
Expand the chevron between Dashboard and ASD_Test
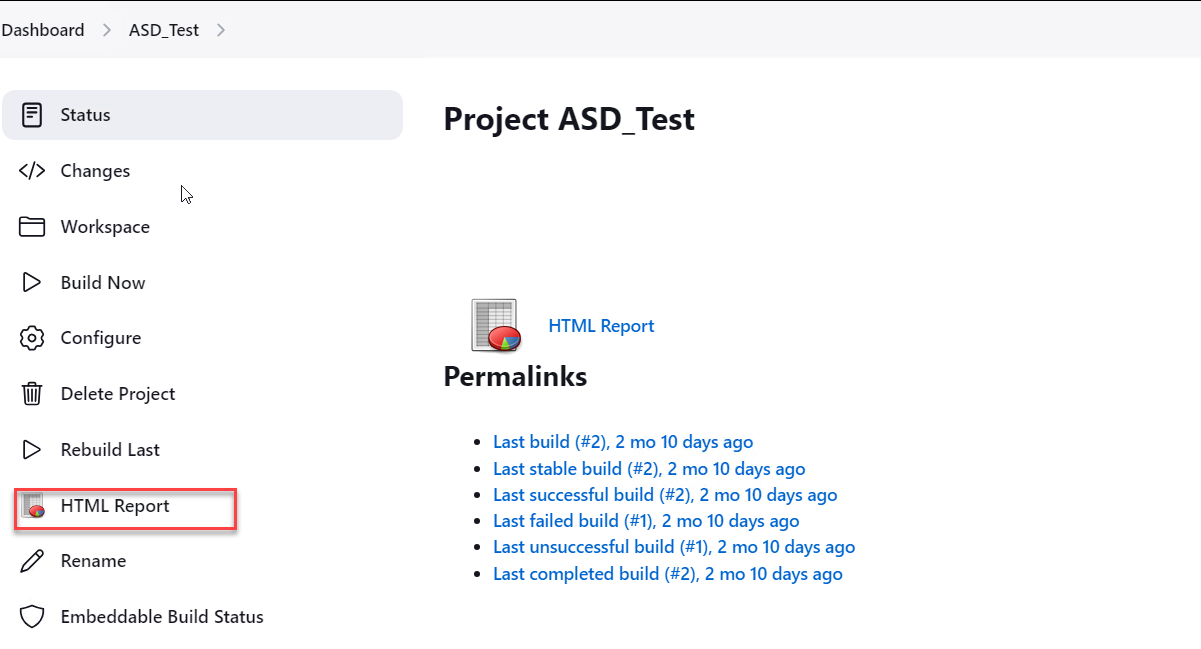point(105,30)
